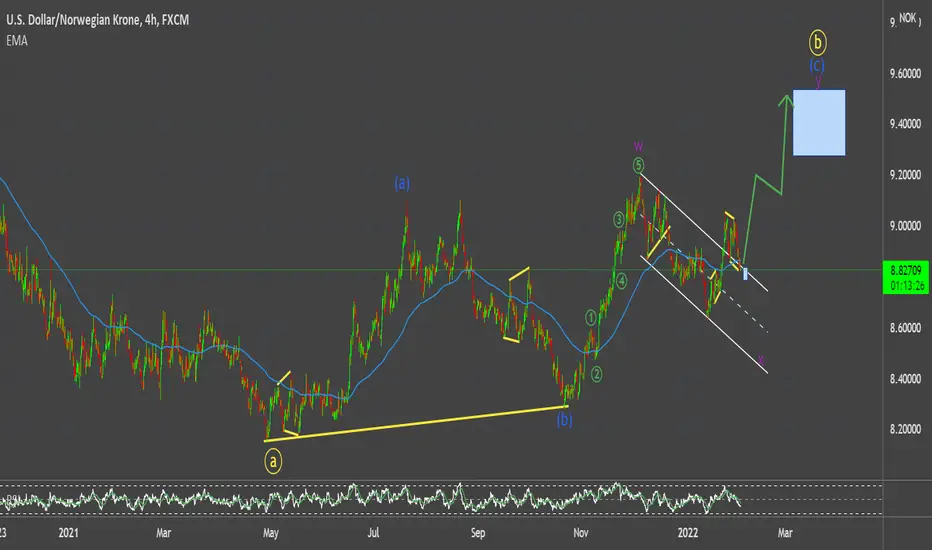
Task: Click the 8.40000 price axis label
Action: point(905,379)
